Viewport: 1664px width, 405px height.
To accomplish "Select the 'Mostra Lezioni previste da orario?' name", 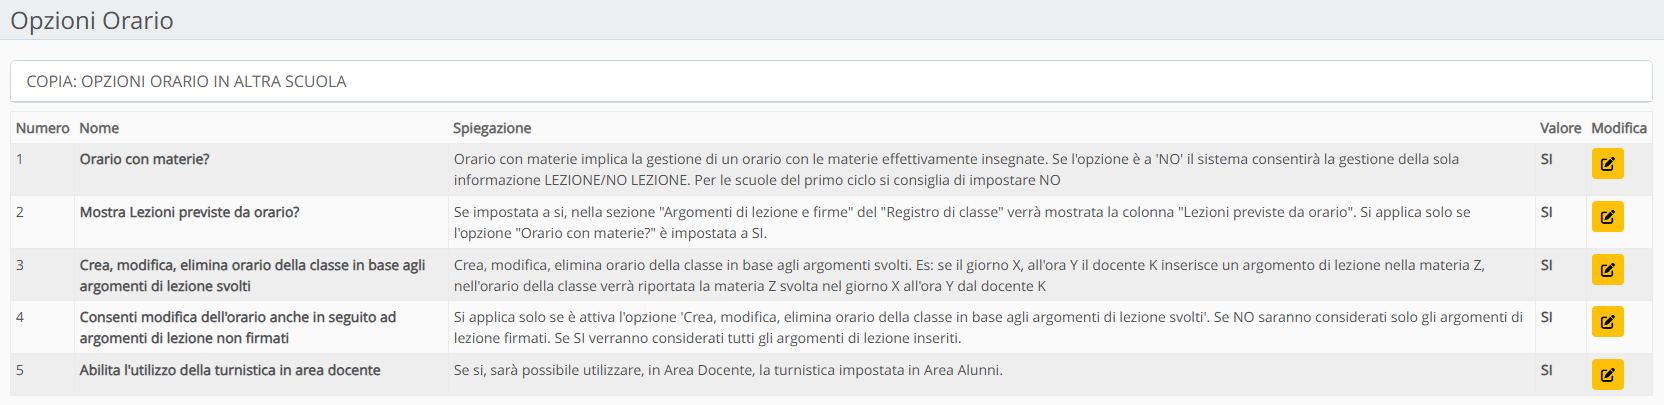I will pos(190,212).
